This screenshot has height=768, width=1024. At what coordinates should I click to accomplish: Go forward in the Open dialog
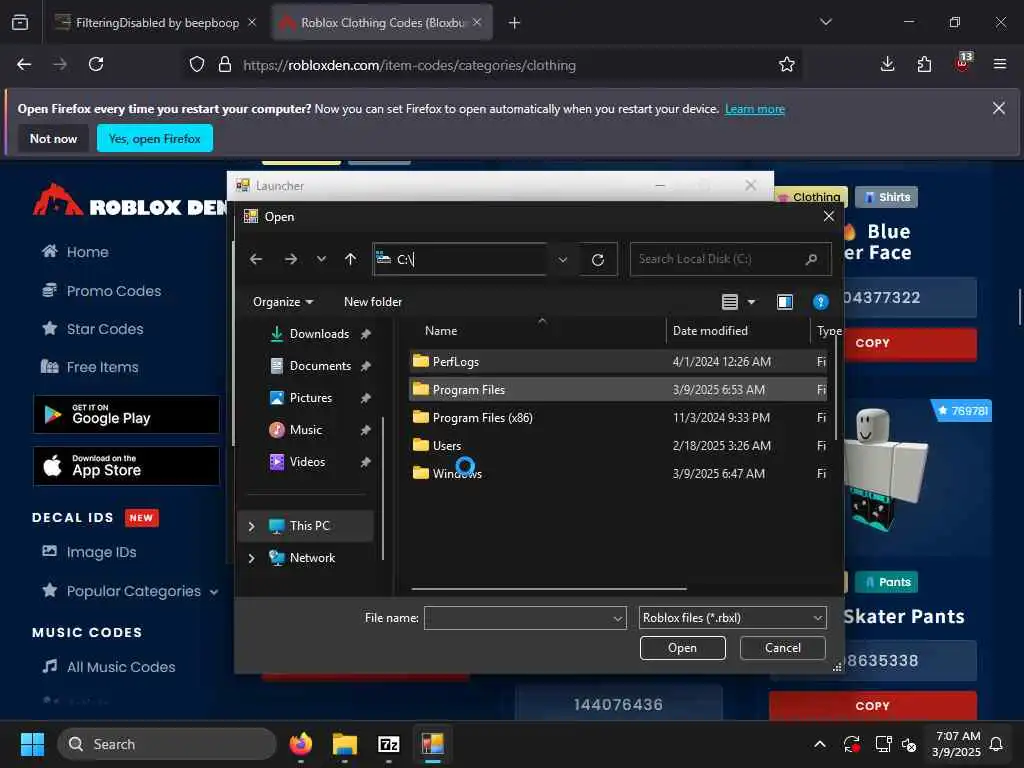point(291,259)
